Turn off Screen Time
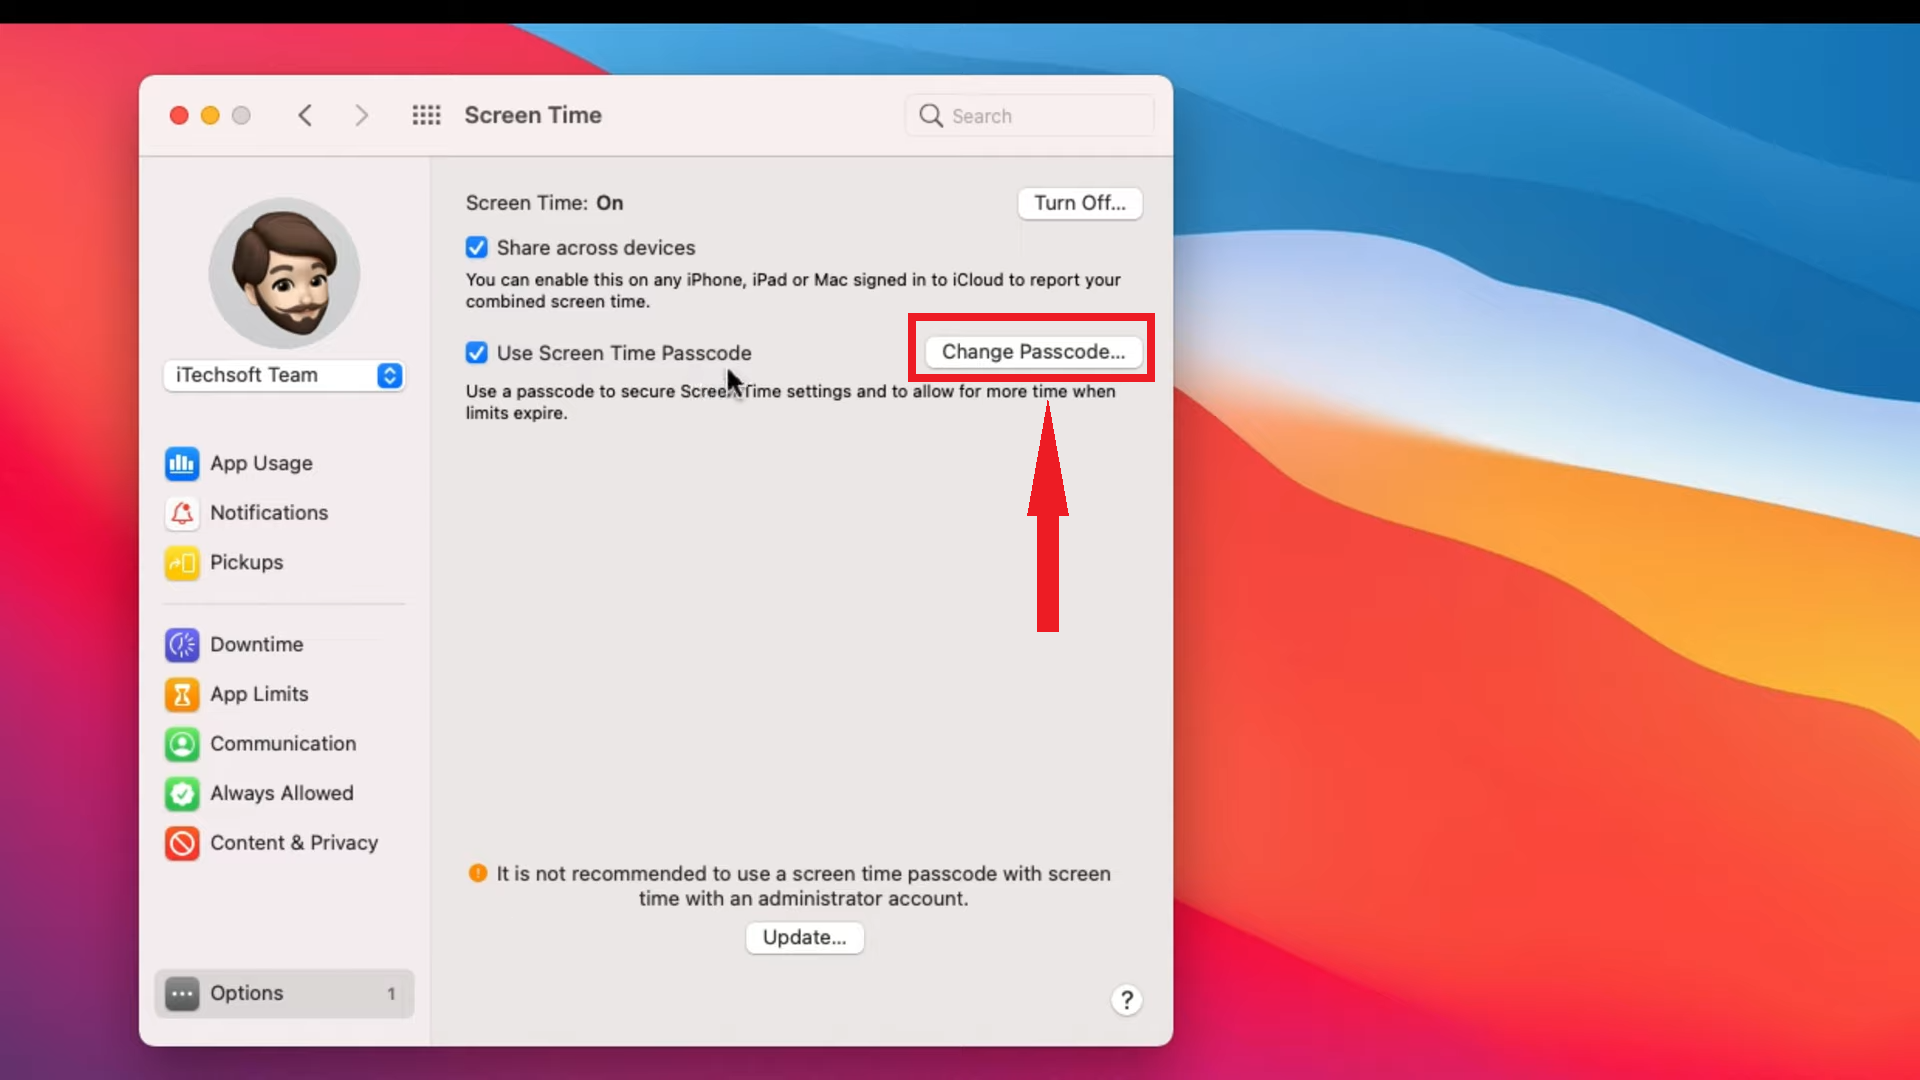The height and width of the screenshot is (1080, 1920). (1080, 203)
